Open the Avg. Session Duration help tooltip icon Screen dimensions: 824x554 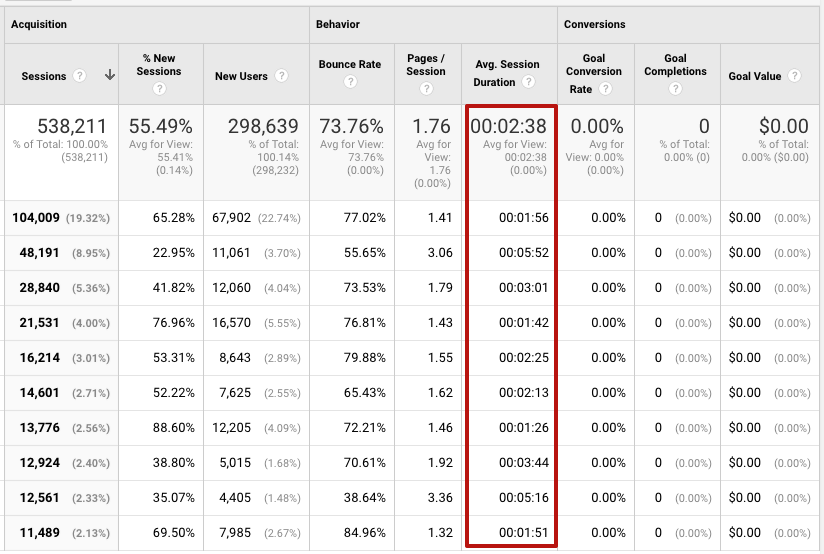(x=528, y=83)
